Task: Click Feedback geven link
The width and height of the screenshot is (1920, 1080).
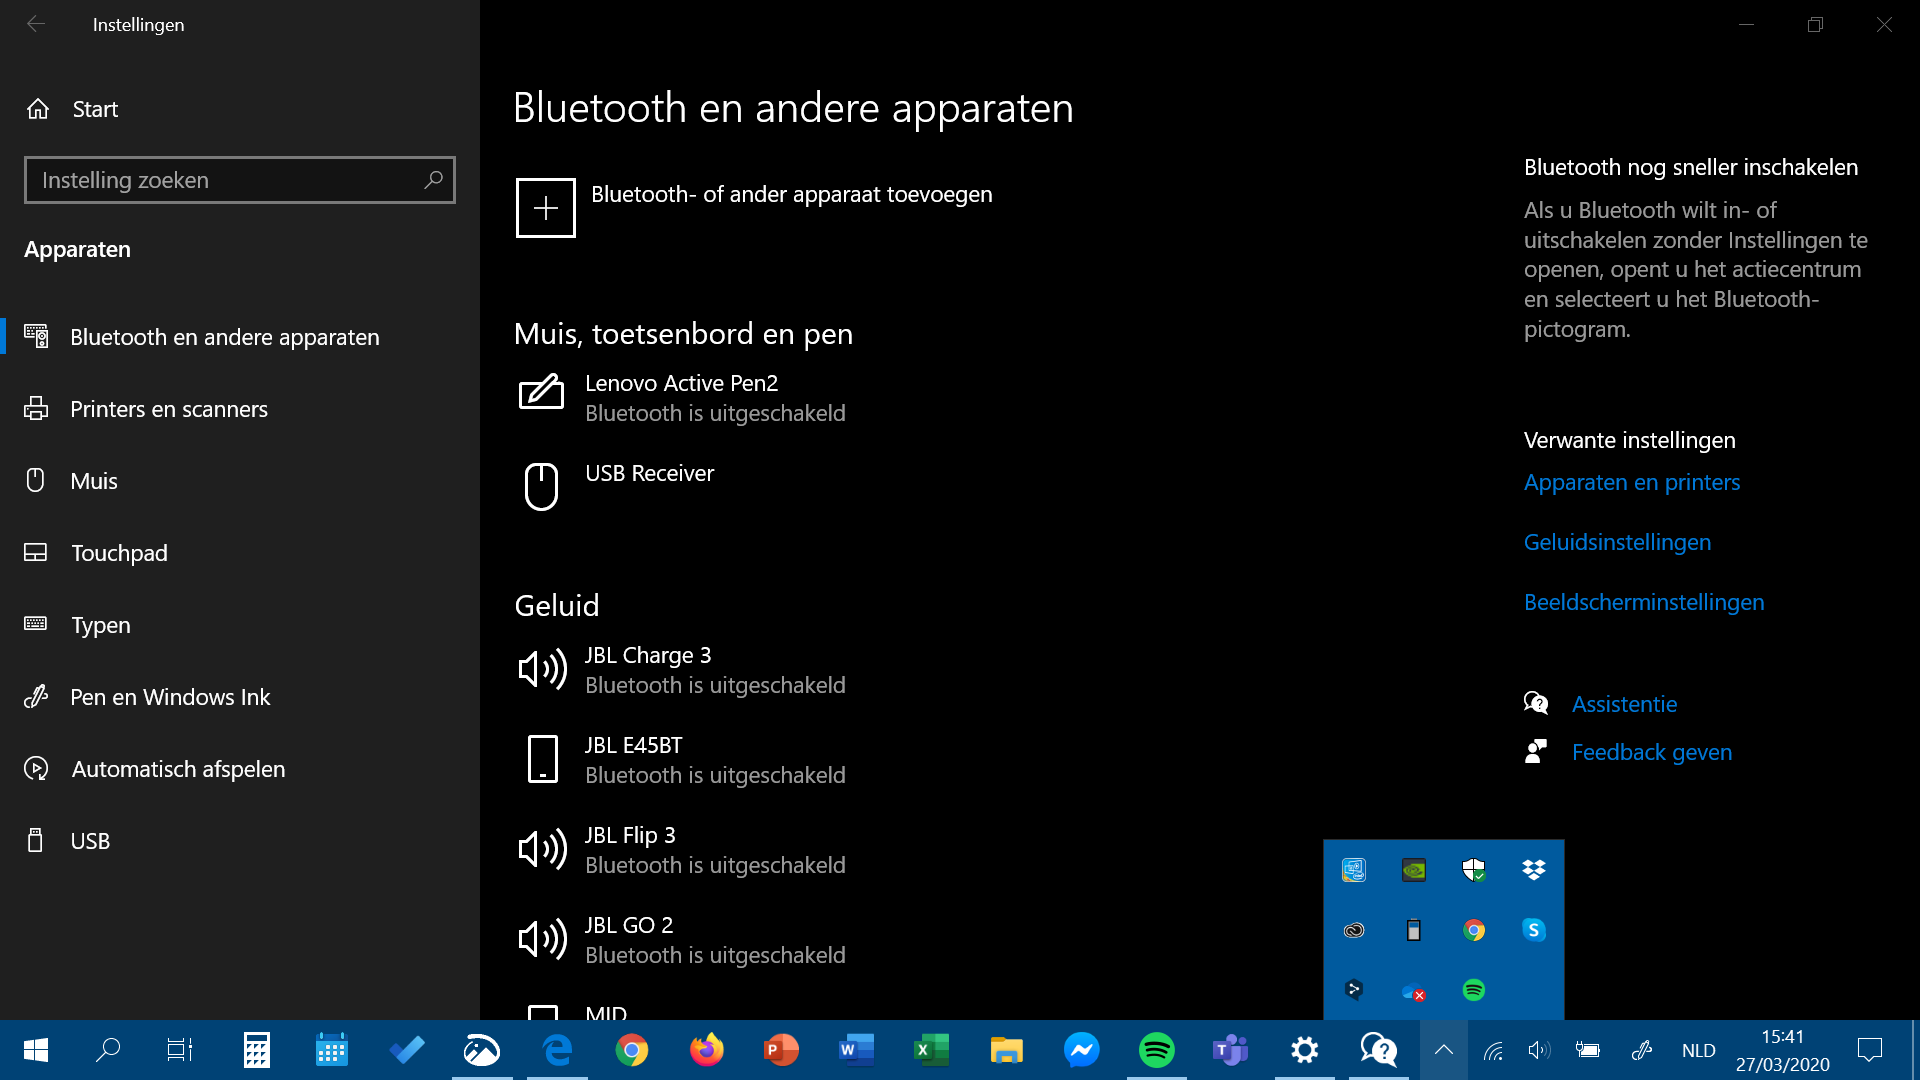Action: 1651,752
